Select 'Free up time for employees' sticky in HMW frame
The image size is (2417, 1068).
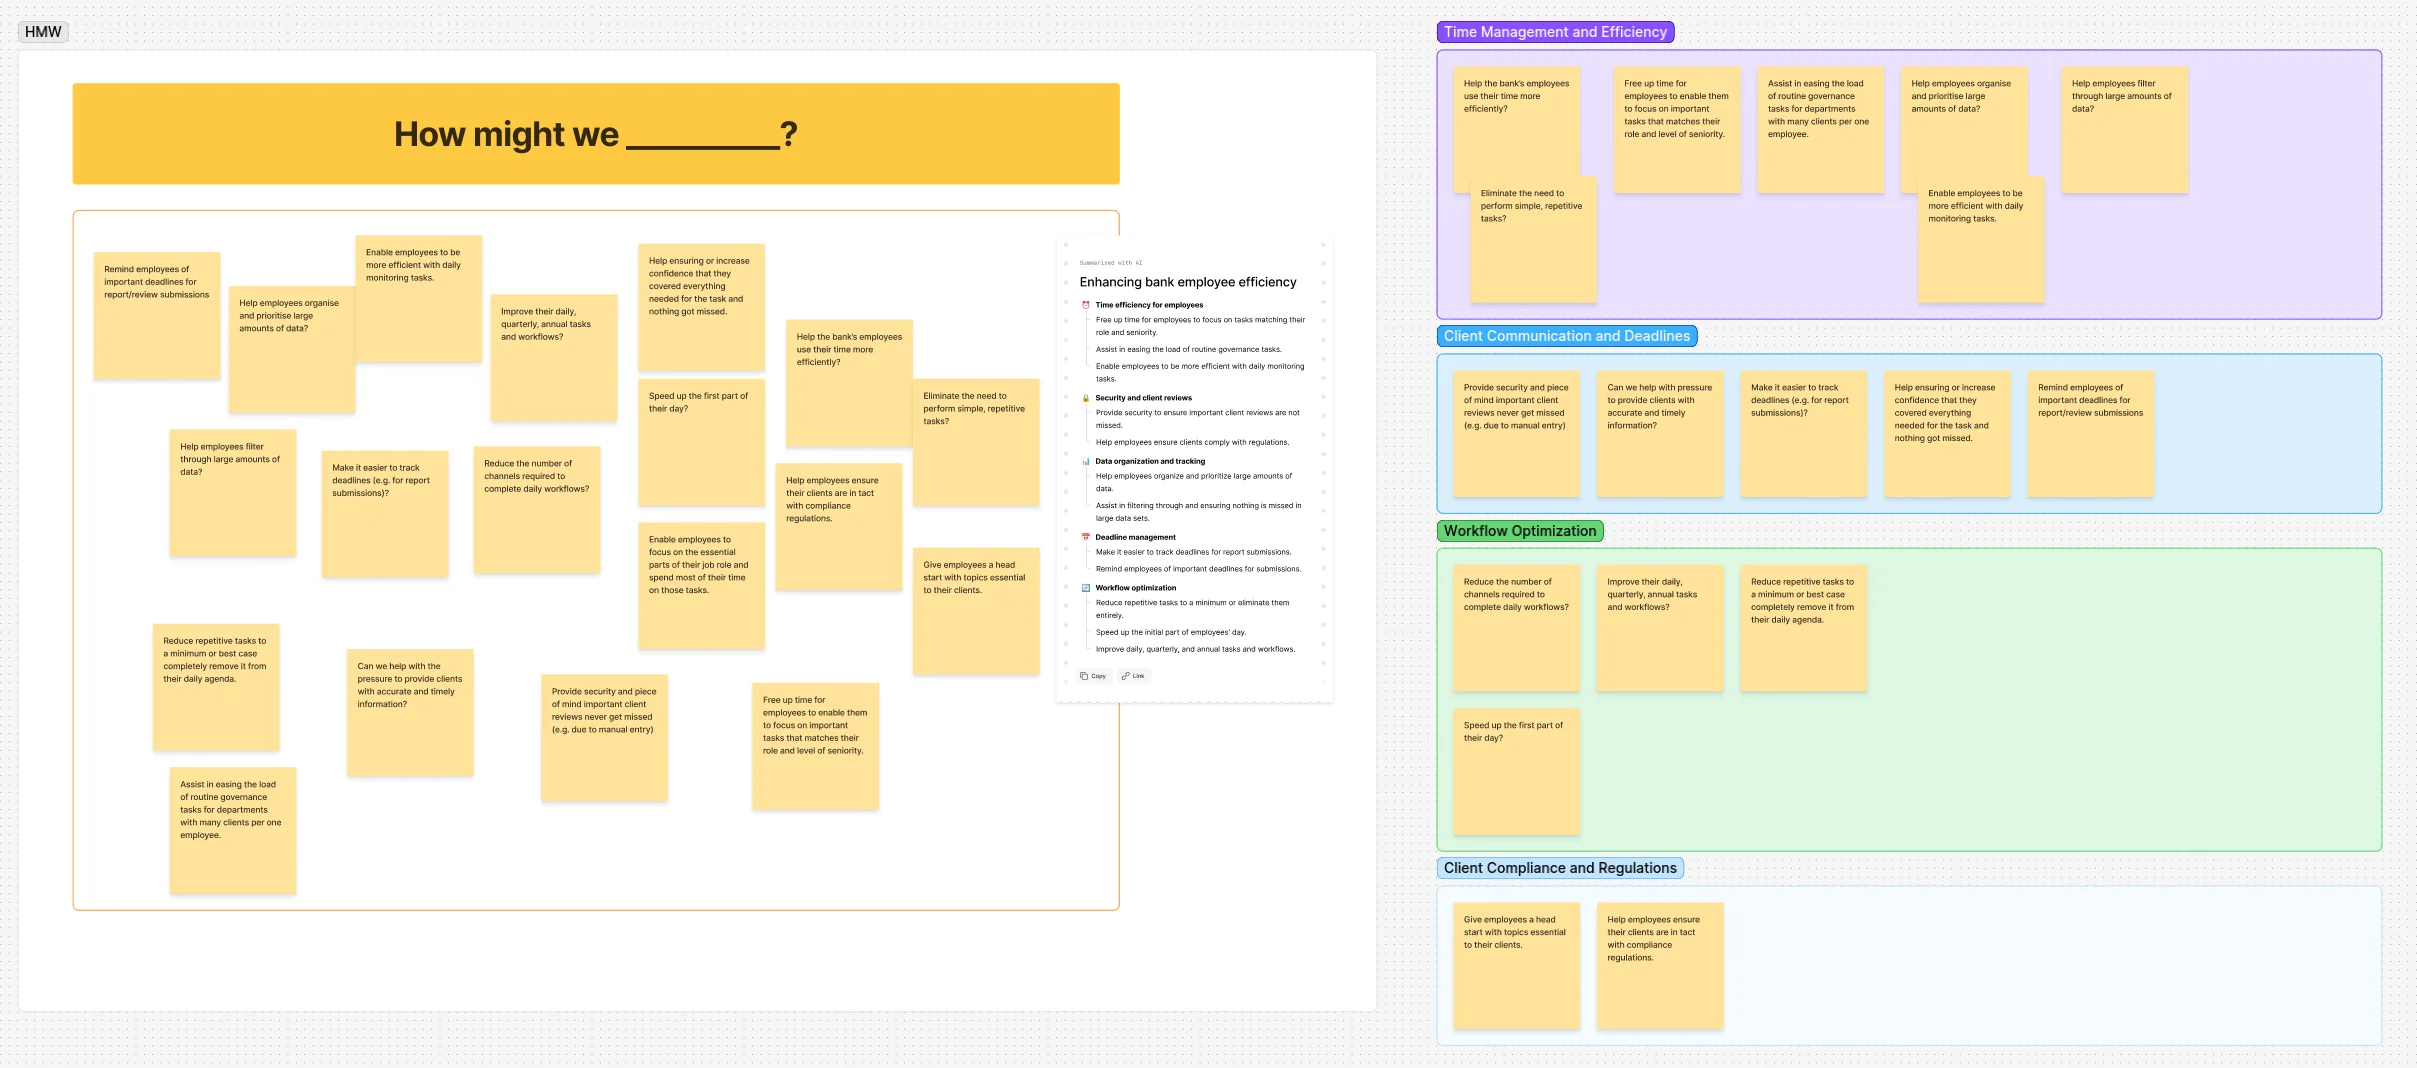[x=815, y=746]
